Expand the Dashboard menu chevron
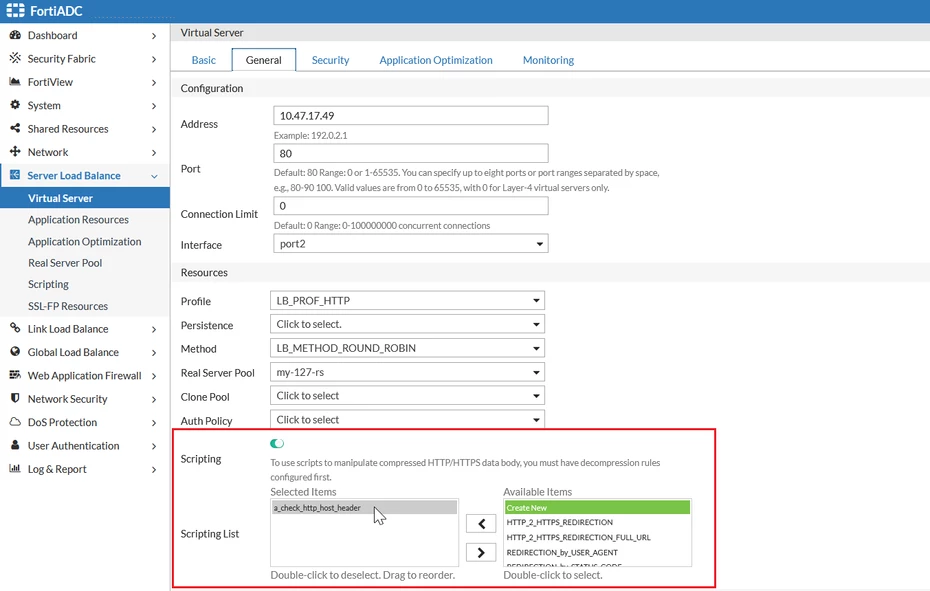The image size is (930, 591). tap(154, 36)
